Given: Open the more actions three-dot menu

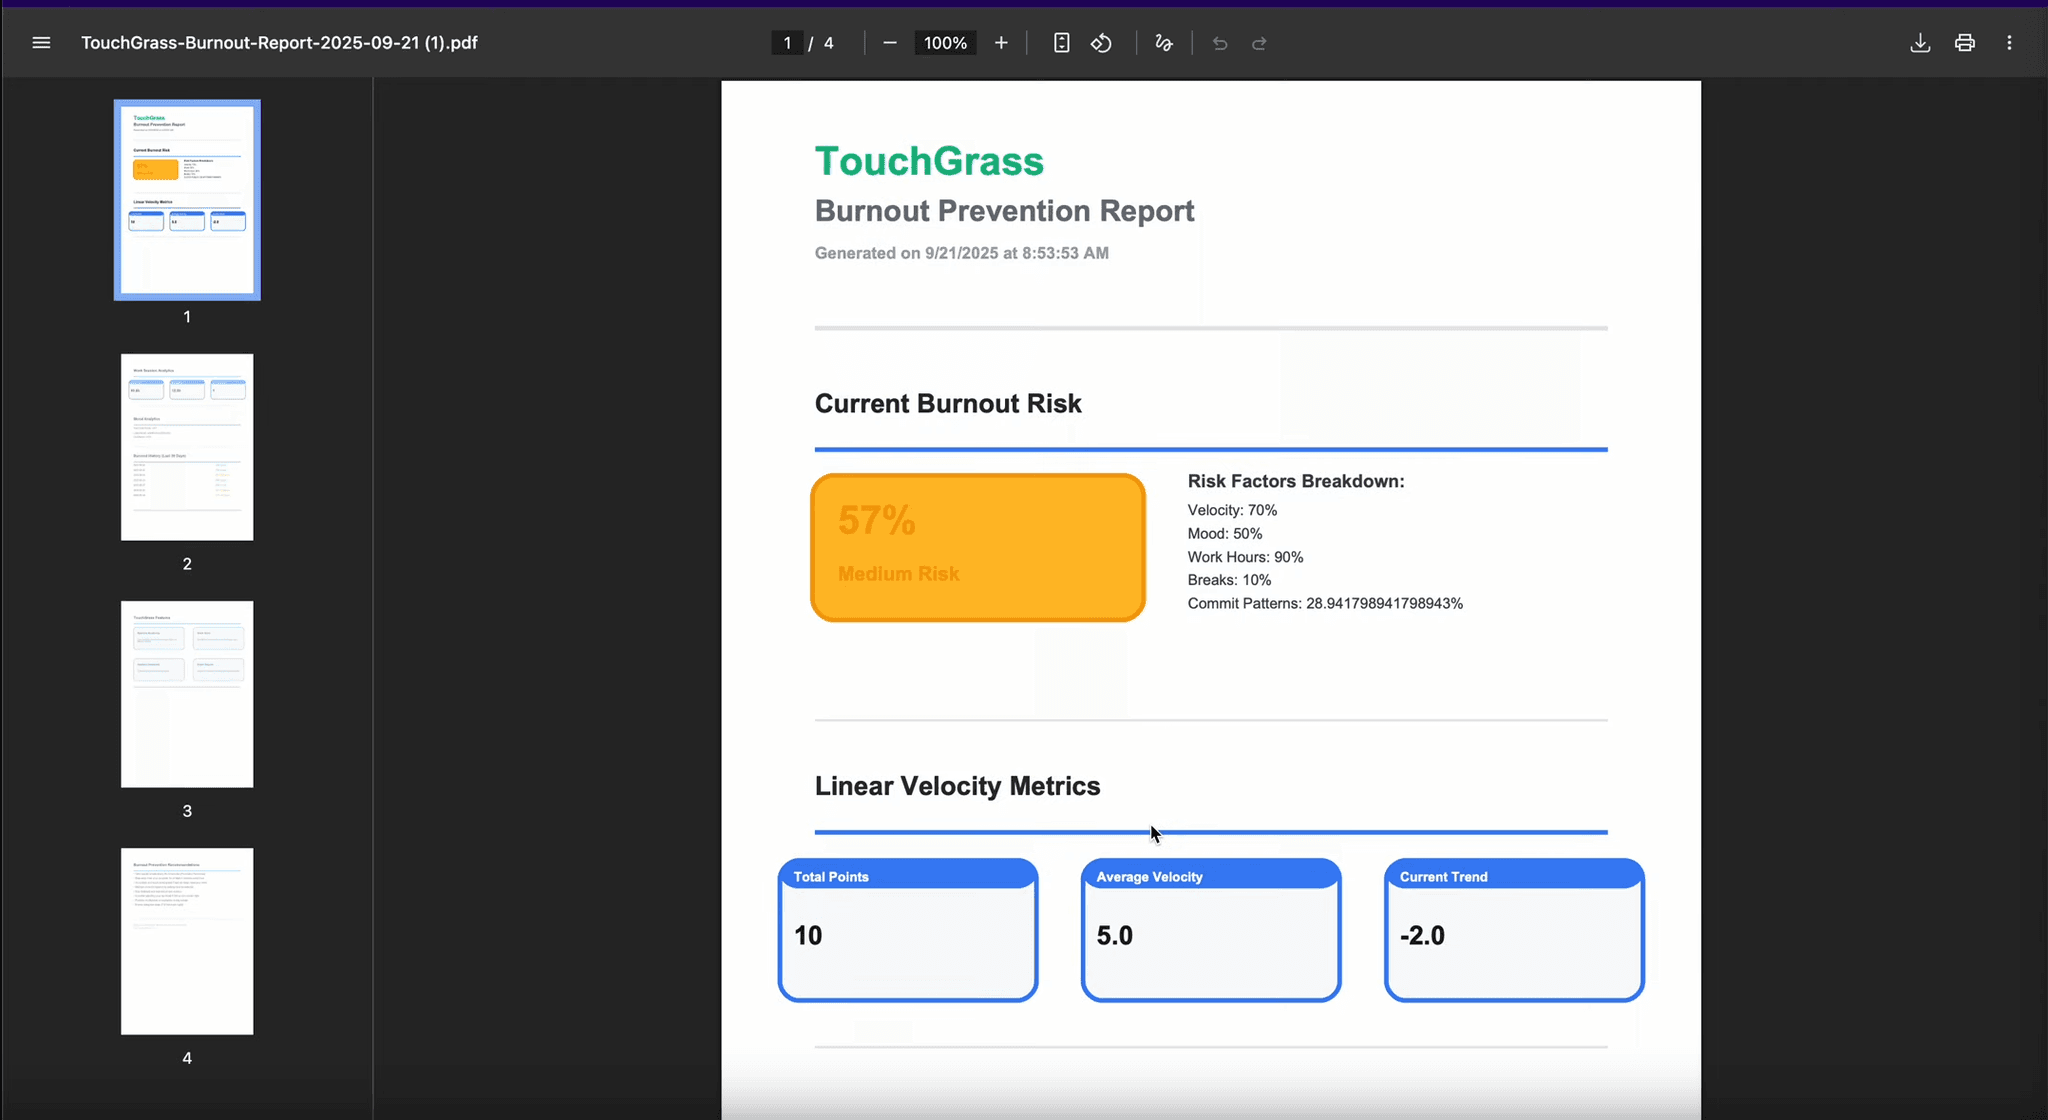Looking at the screenshot, I should tap(2009, 43).
